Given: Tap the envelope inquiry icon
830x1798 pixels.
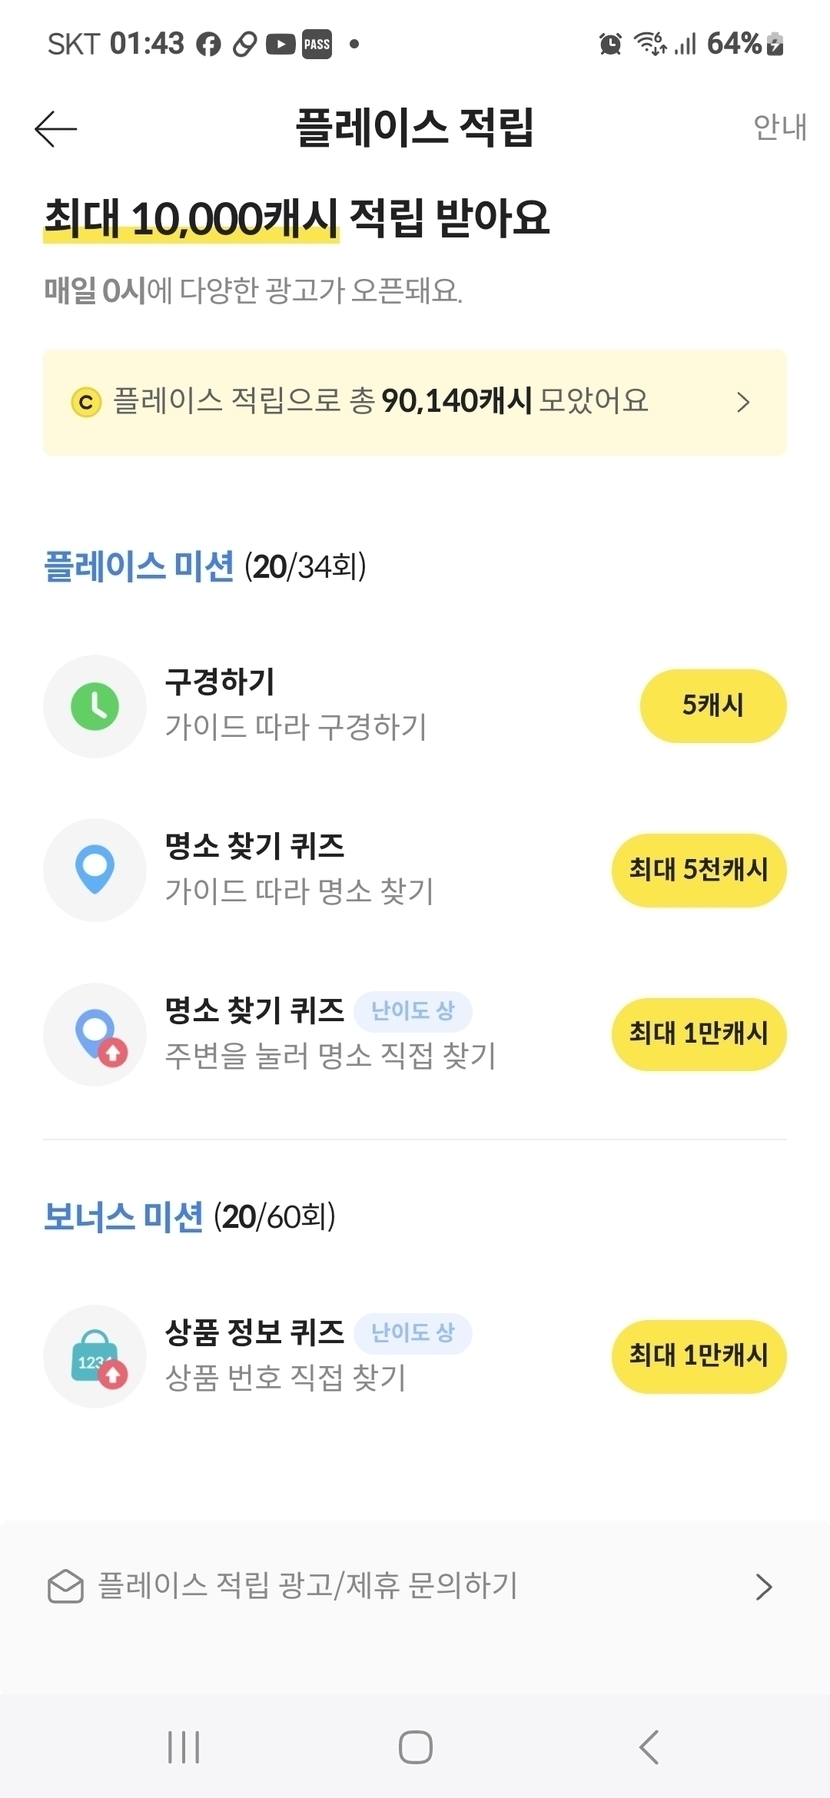Looking at the screenshot, I should (66, 1586).
